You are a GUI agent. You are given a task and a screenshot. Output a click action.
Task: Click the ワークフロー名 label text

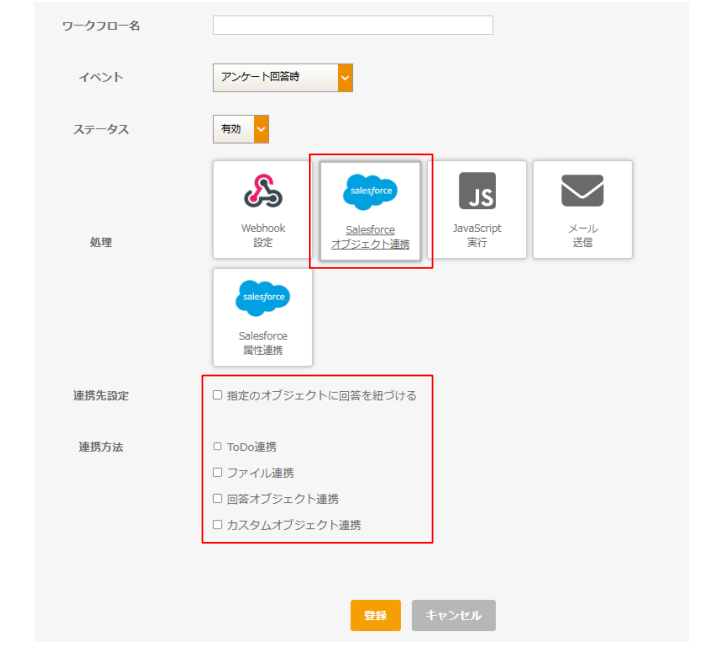tap(101, 26)
